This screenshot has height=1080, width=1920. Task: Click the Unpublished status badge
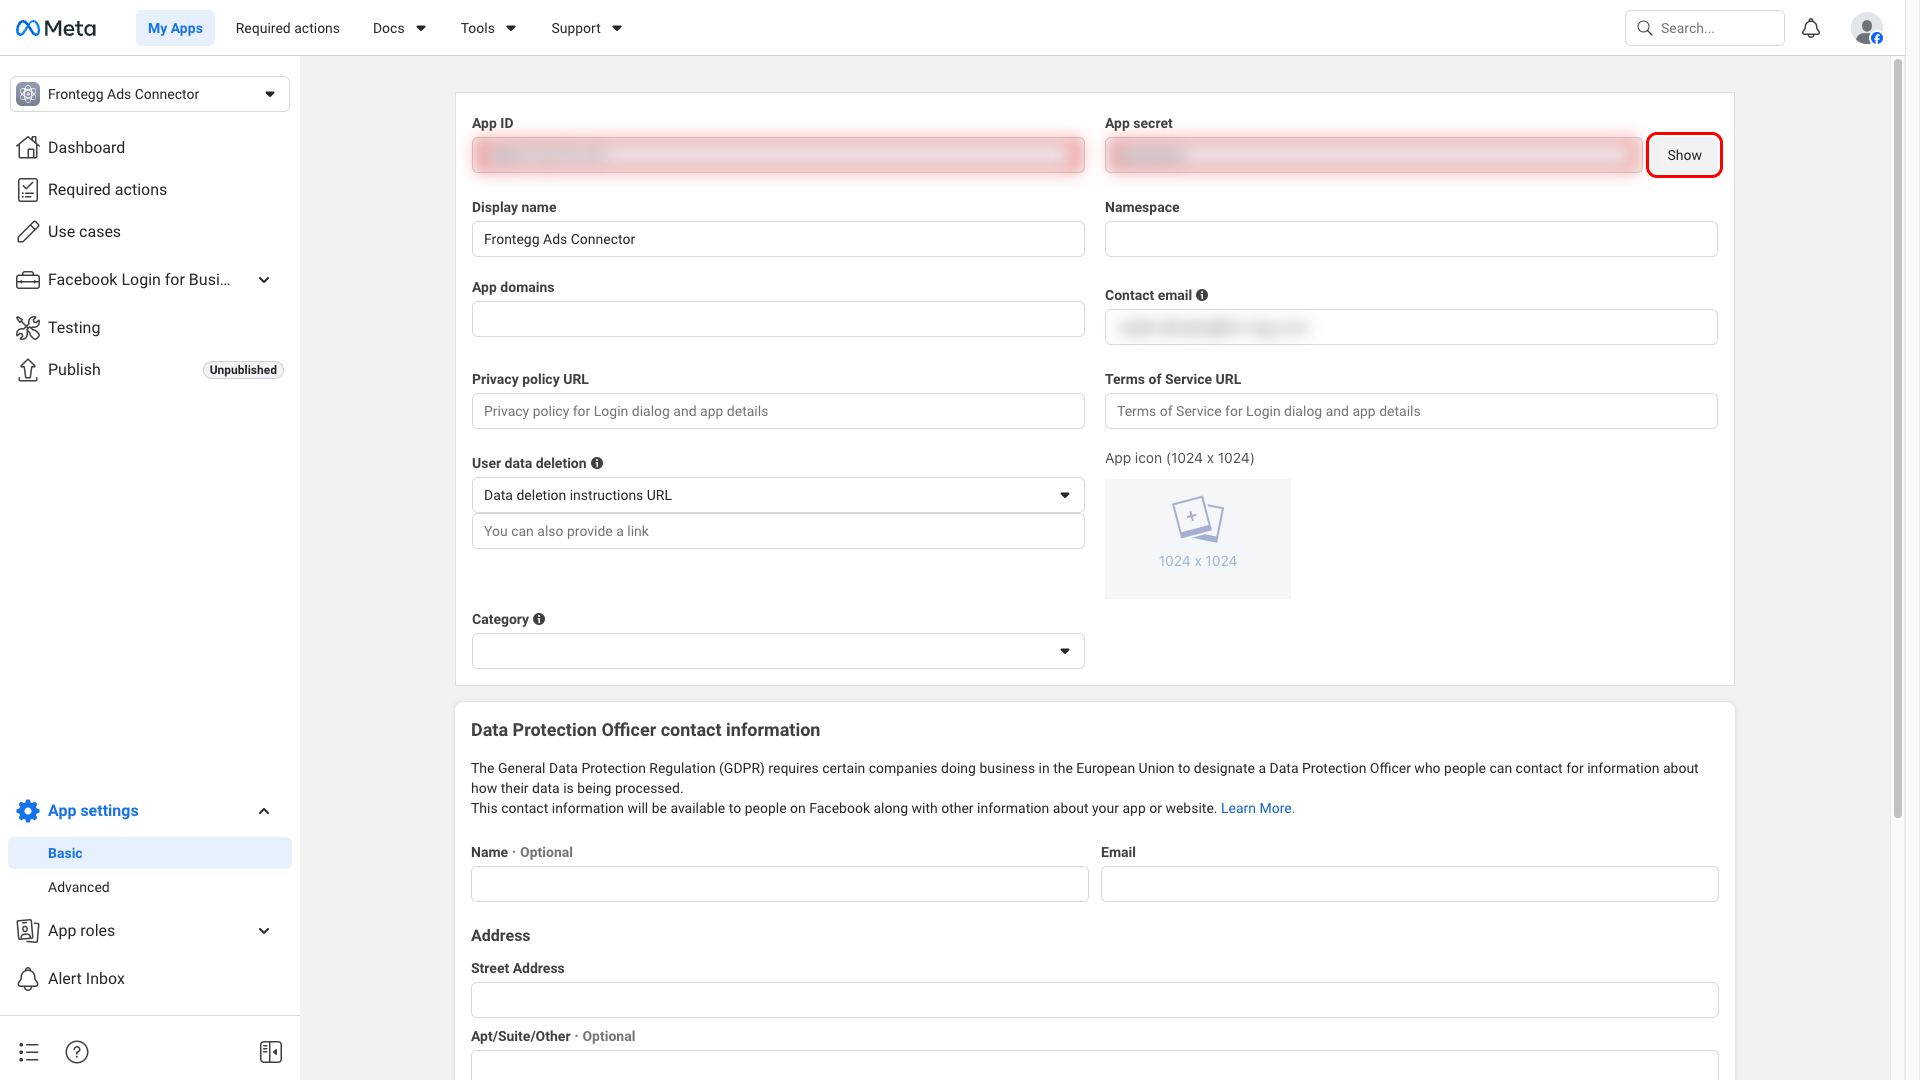click(243, 370)
